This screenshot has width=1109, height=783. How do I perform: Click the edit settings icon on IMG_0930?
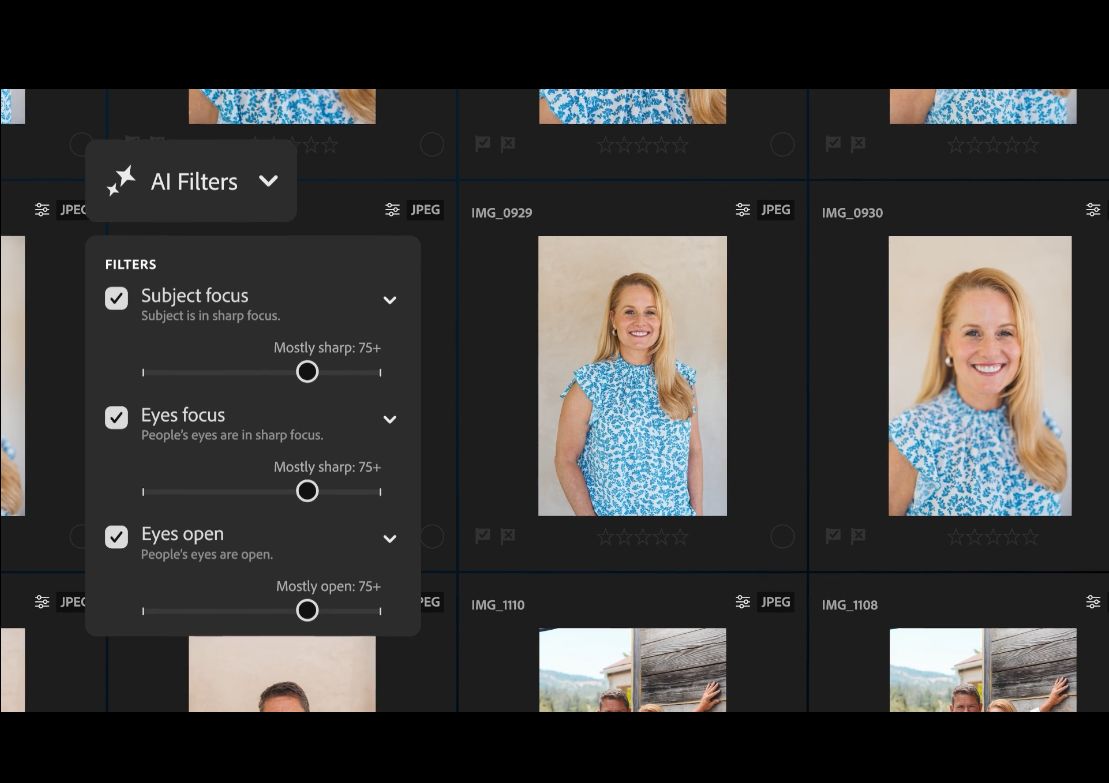(1093, 209)
